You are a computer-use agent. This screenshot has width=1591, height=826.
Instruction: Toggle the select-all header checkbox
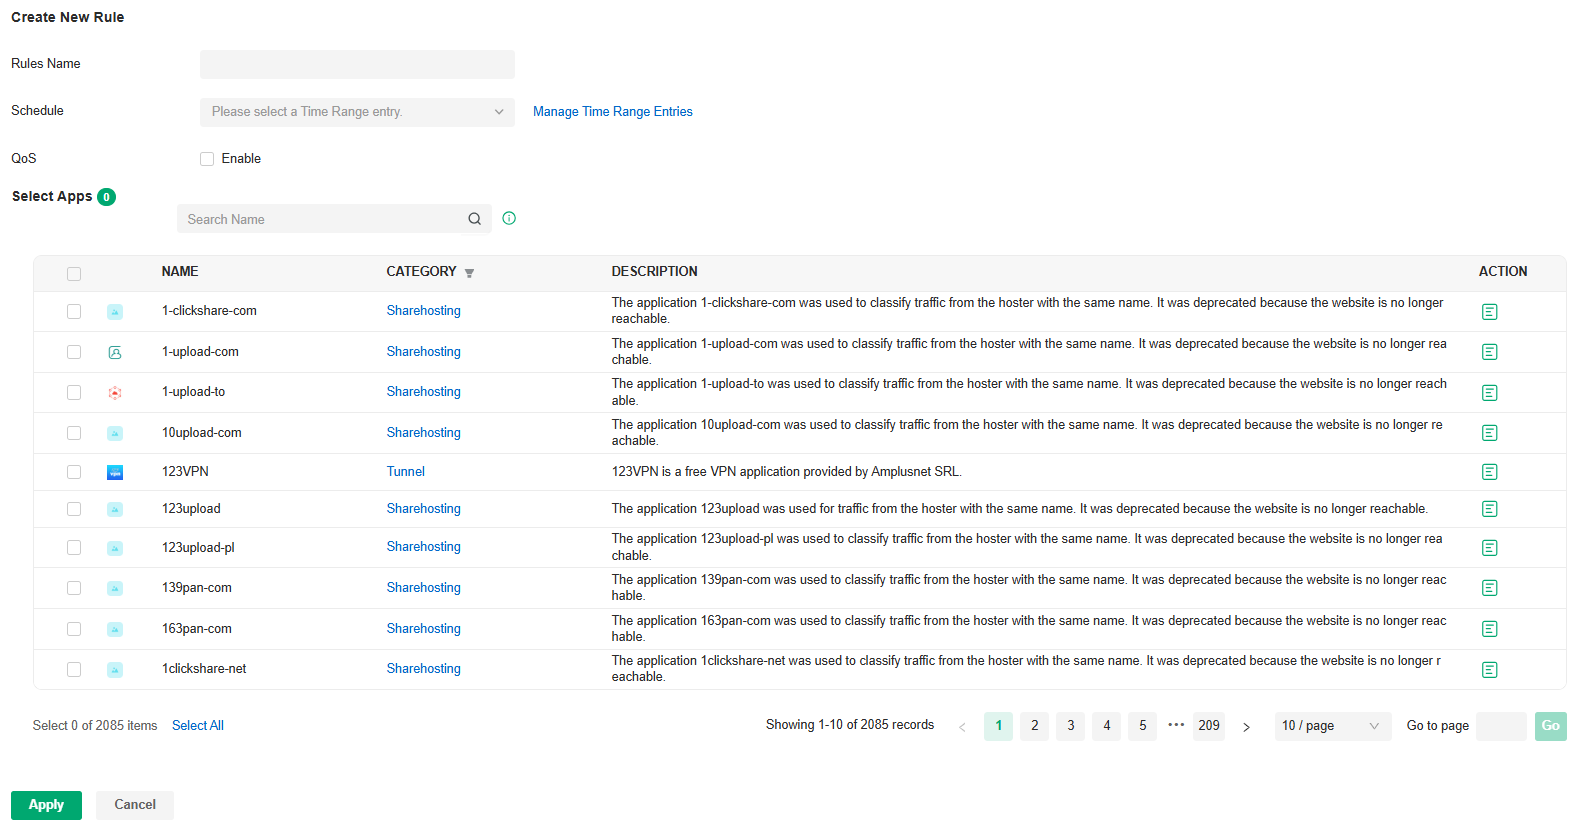(x=74, y=274)
